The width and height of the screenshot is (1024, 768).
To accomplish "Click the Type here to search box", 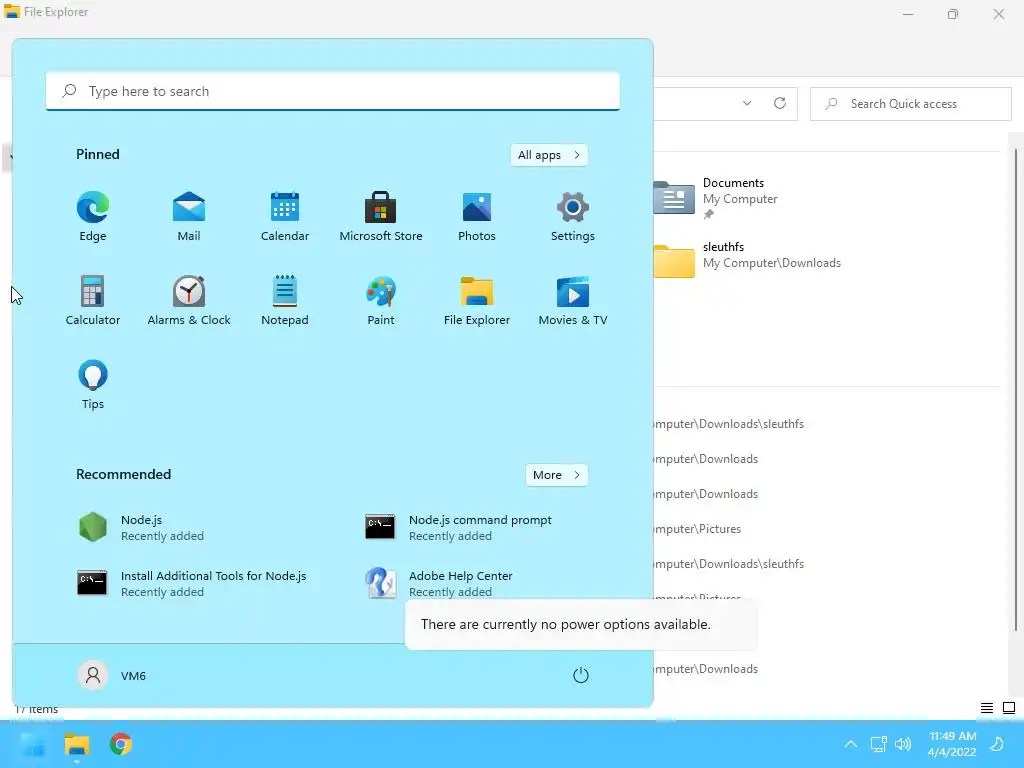I will tap(332, 91).
